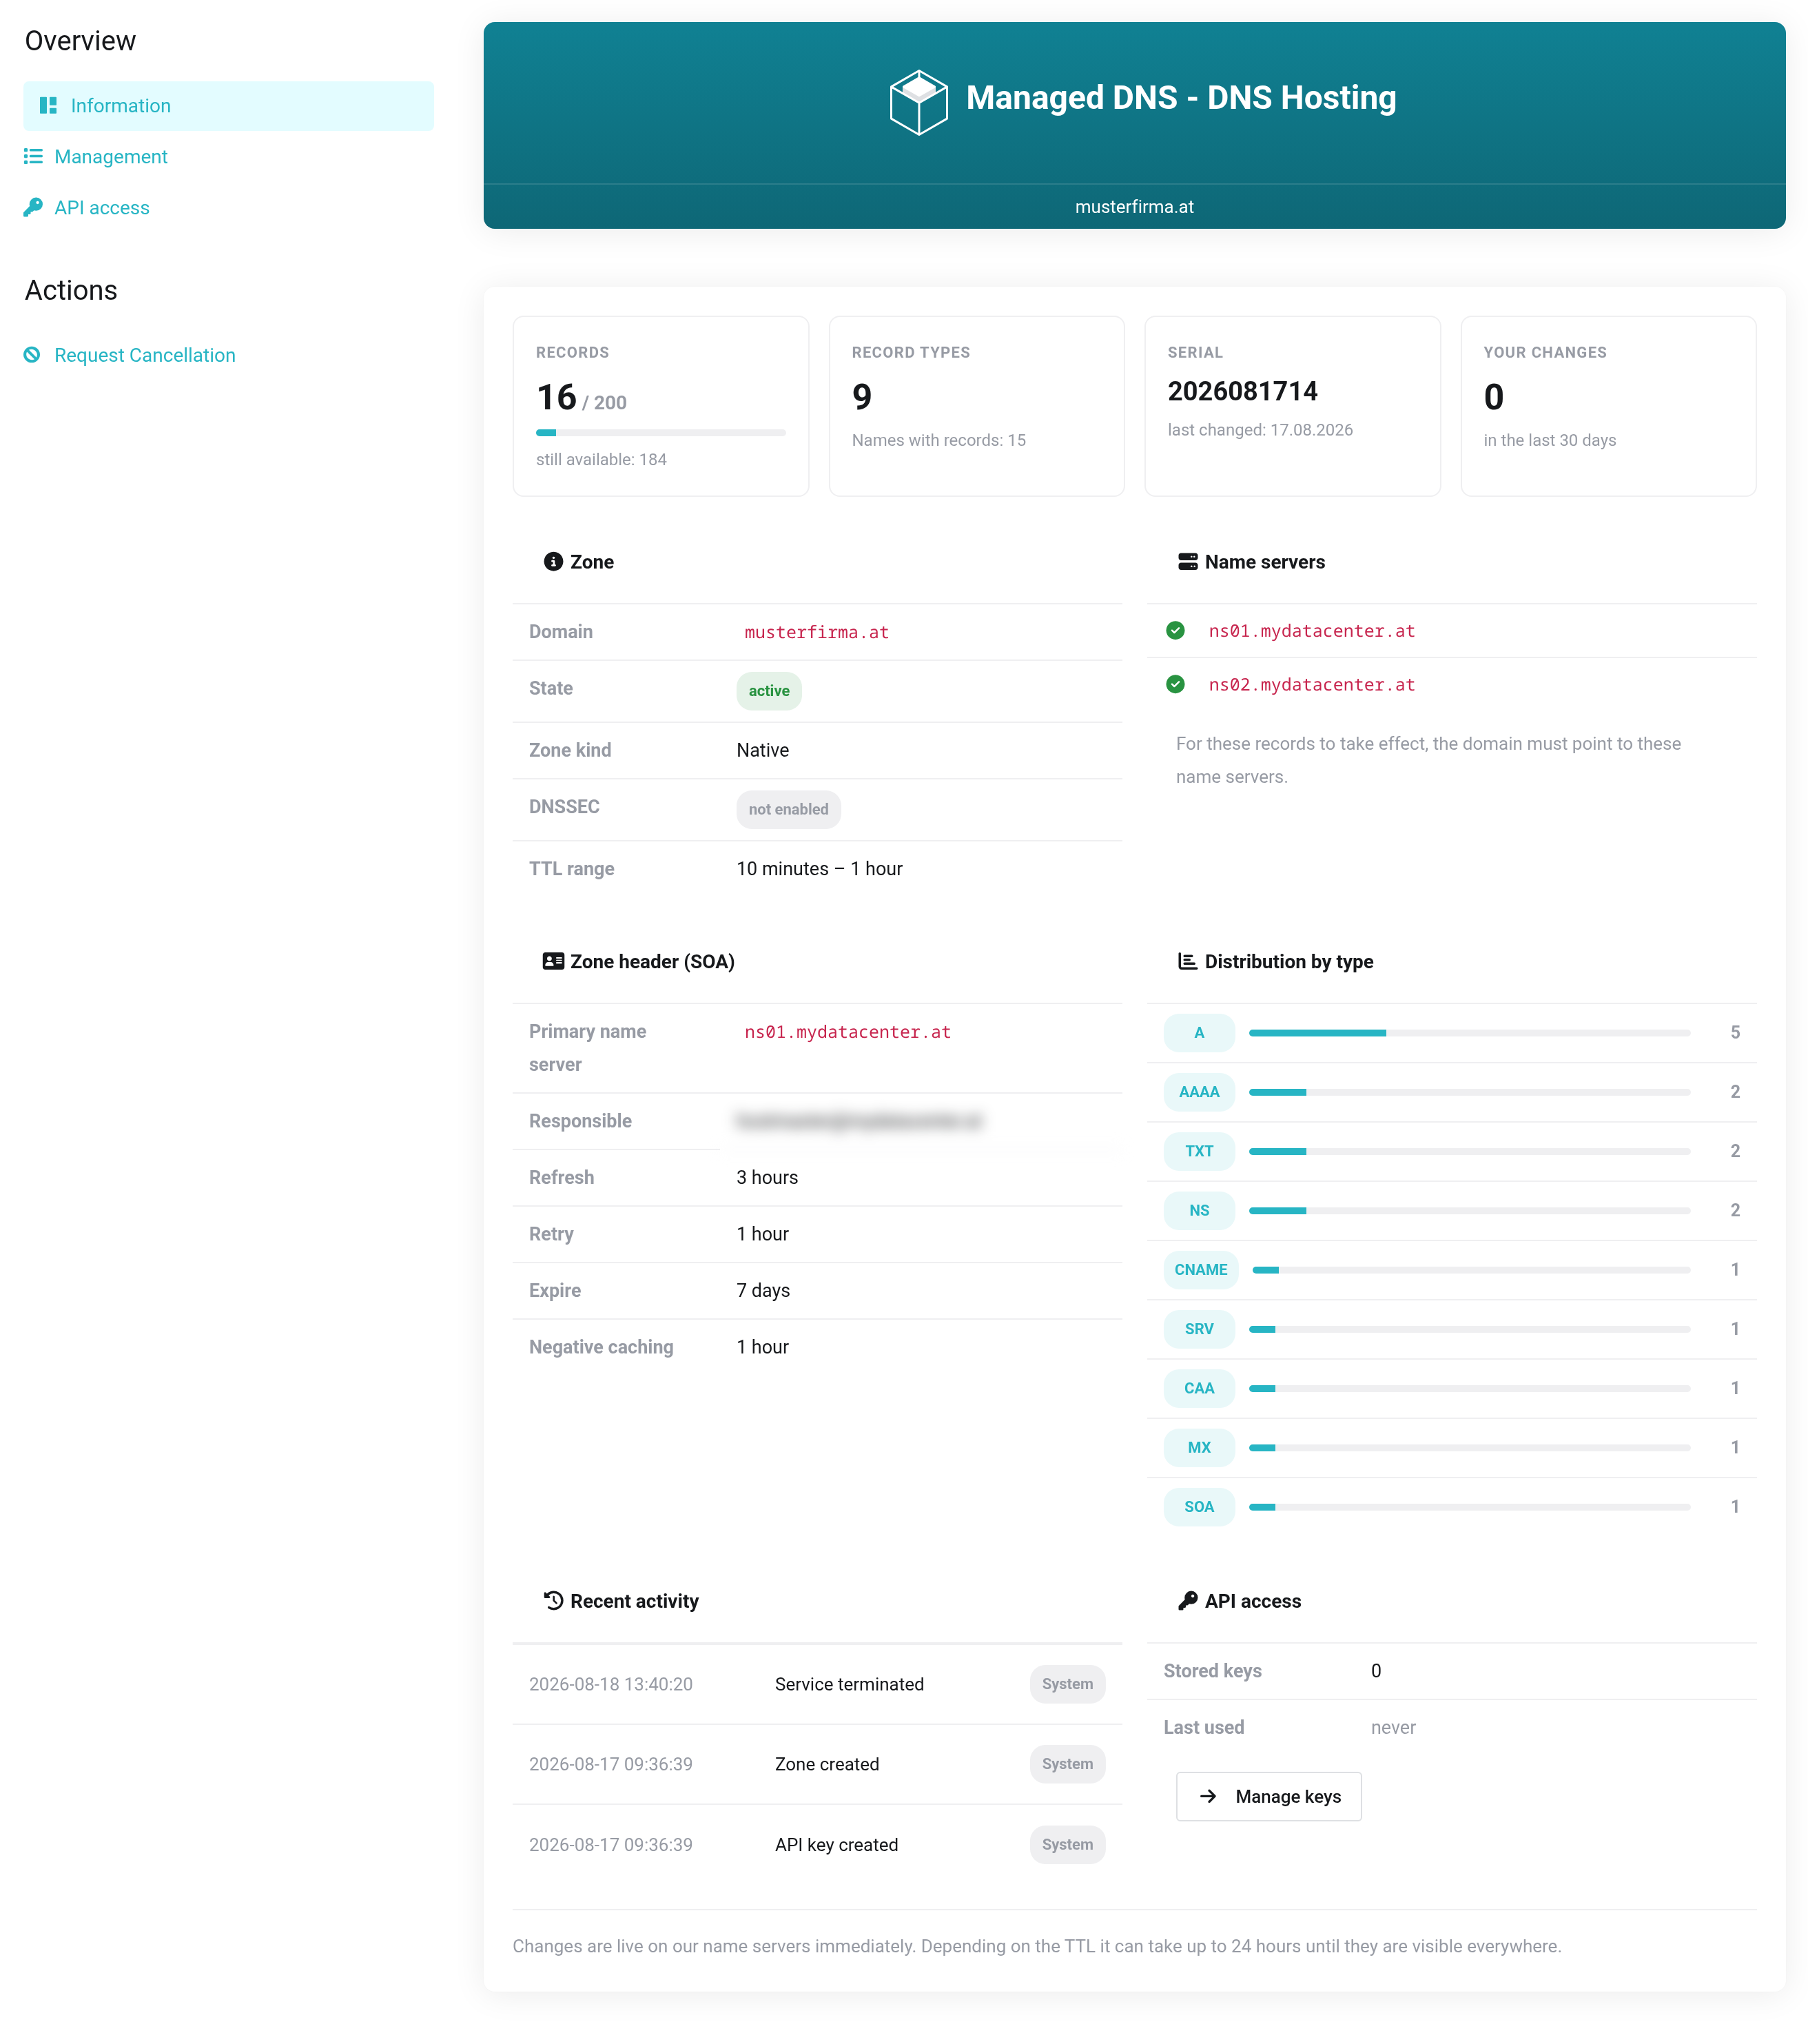Click the green check next to ns02.mydatacenter.at
The height and width of the screenshot is (2044, 1808).
[x=1175, y=685]
